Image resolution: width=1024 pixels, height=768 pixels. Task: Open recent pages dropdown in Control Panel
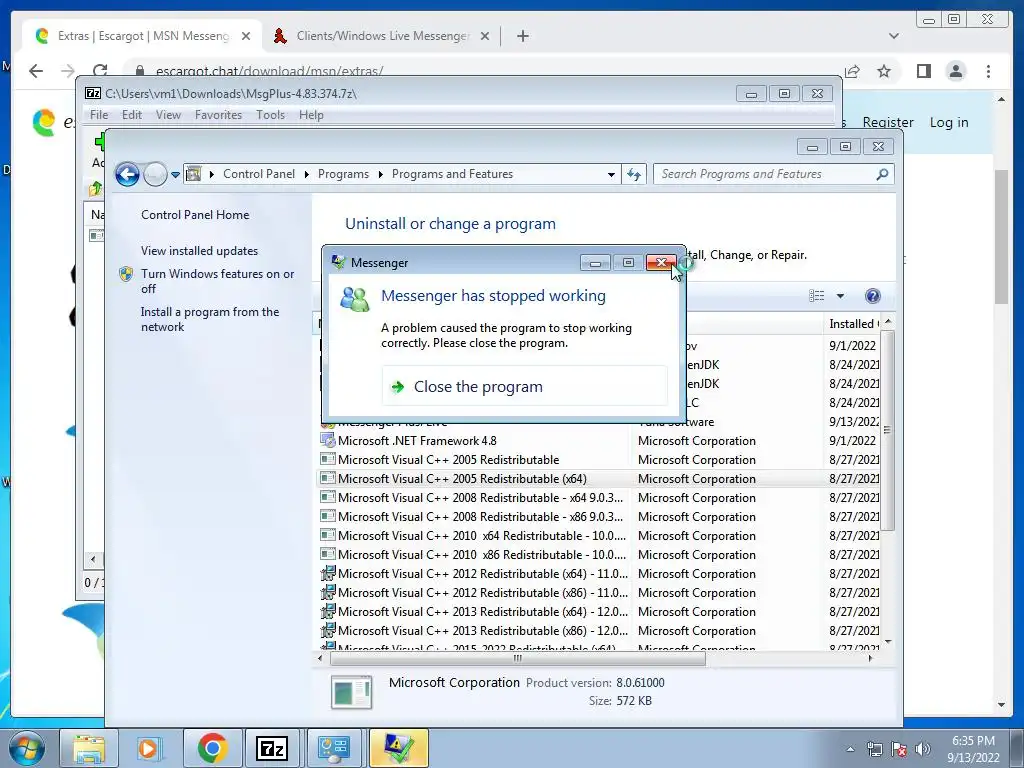click(175, 175)
